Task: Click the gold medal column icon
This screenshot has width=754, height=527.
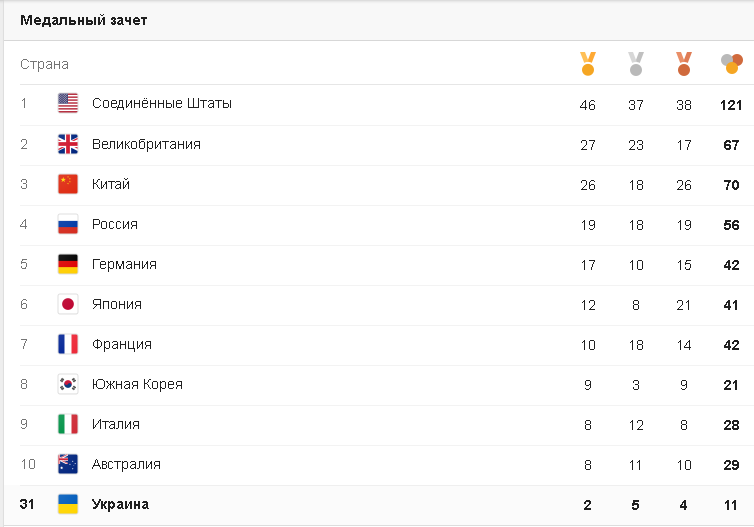Action: (x=587, y=64)
